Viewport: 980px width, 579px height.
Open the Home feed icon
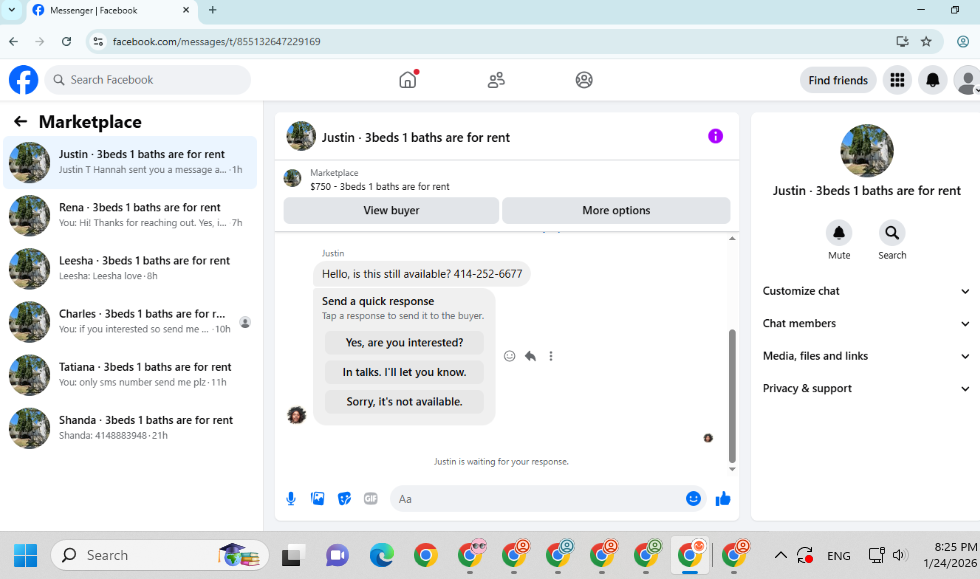tap(408, 80)
